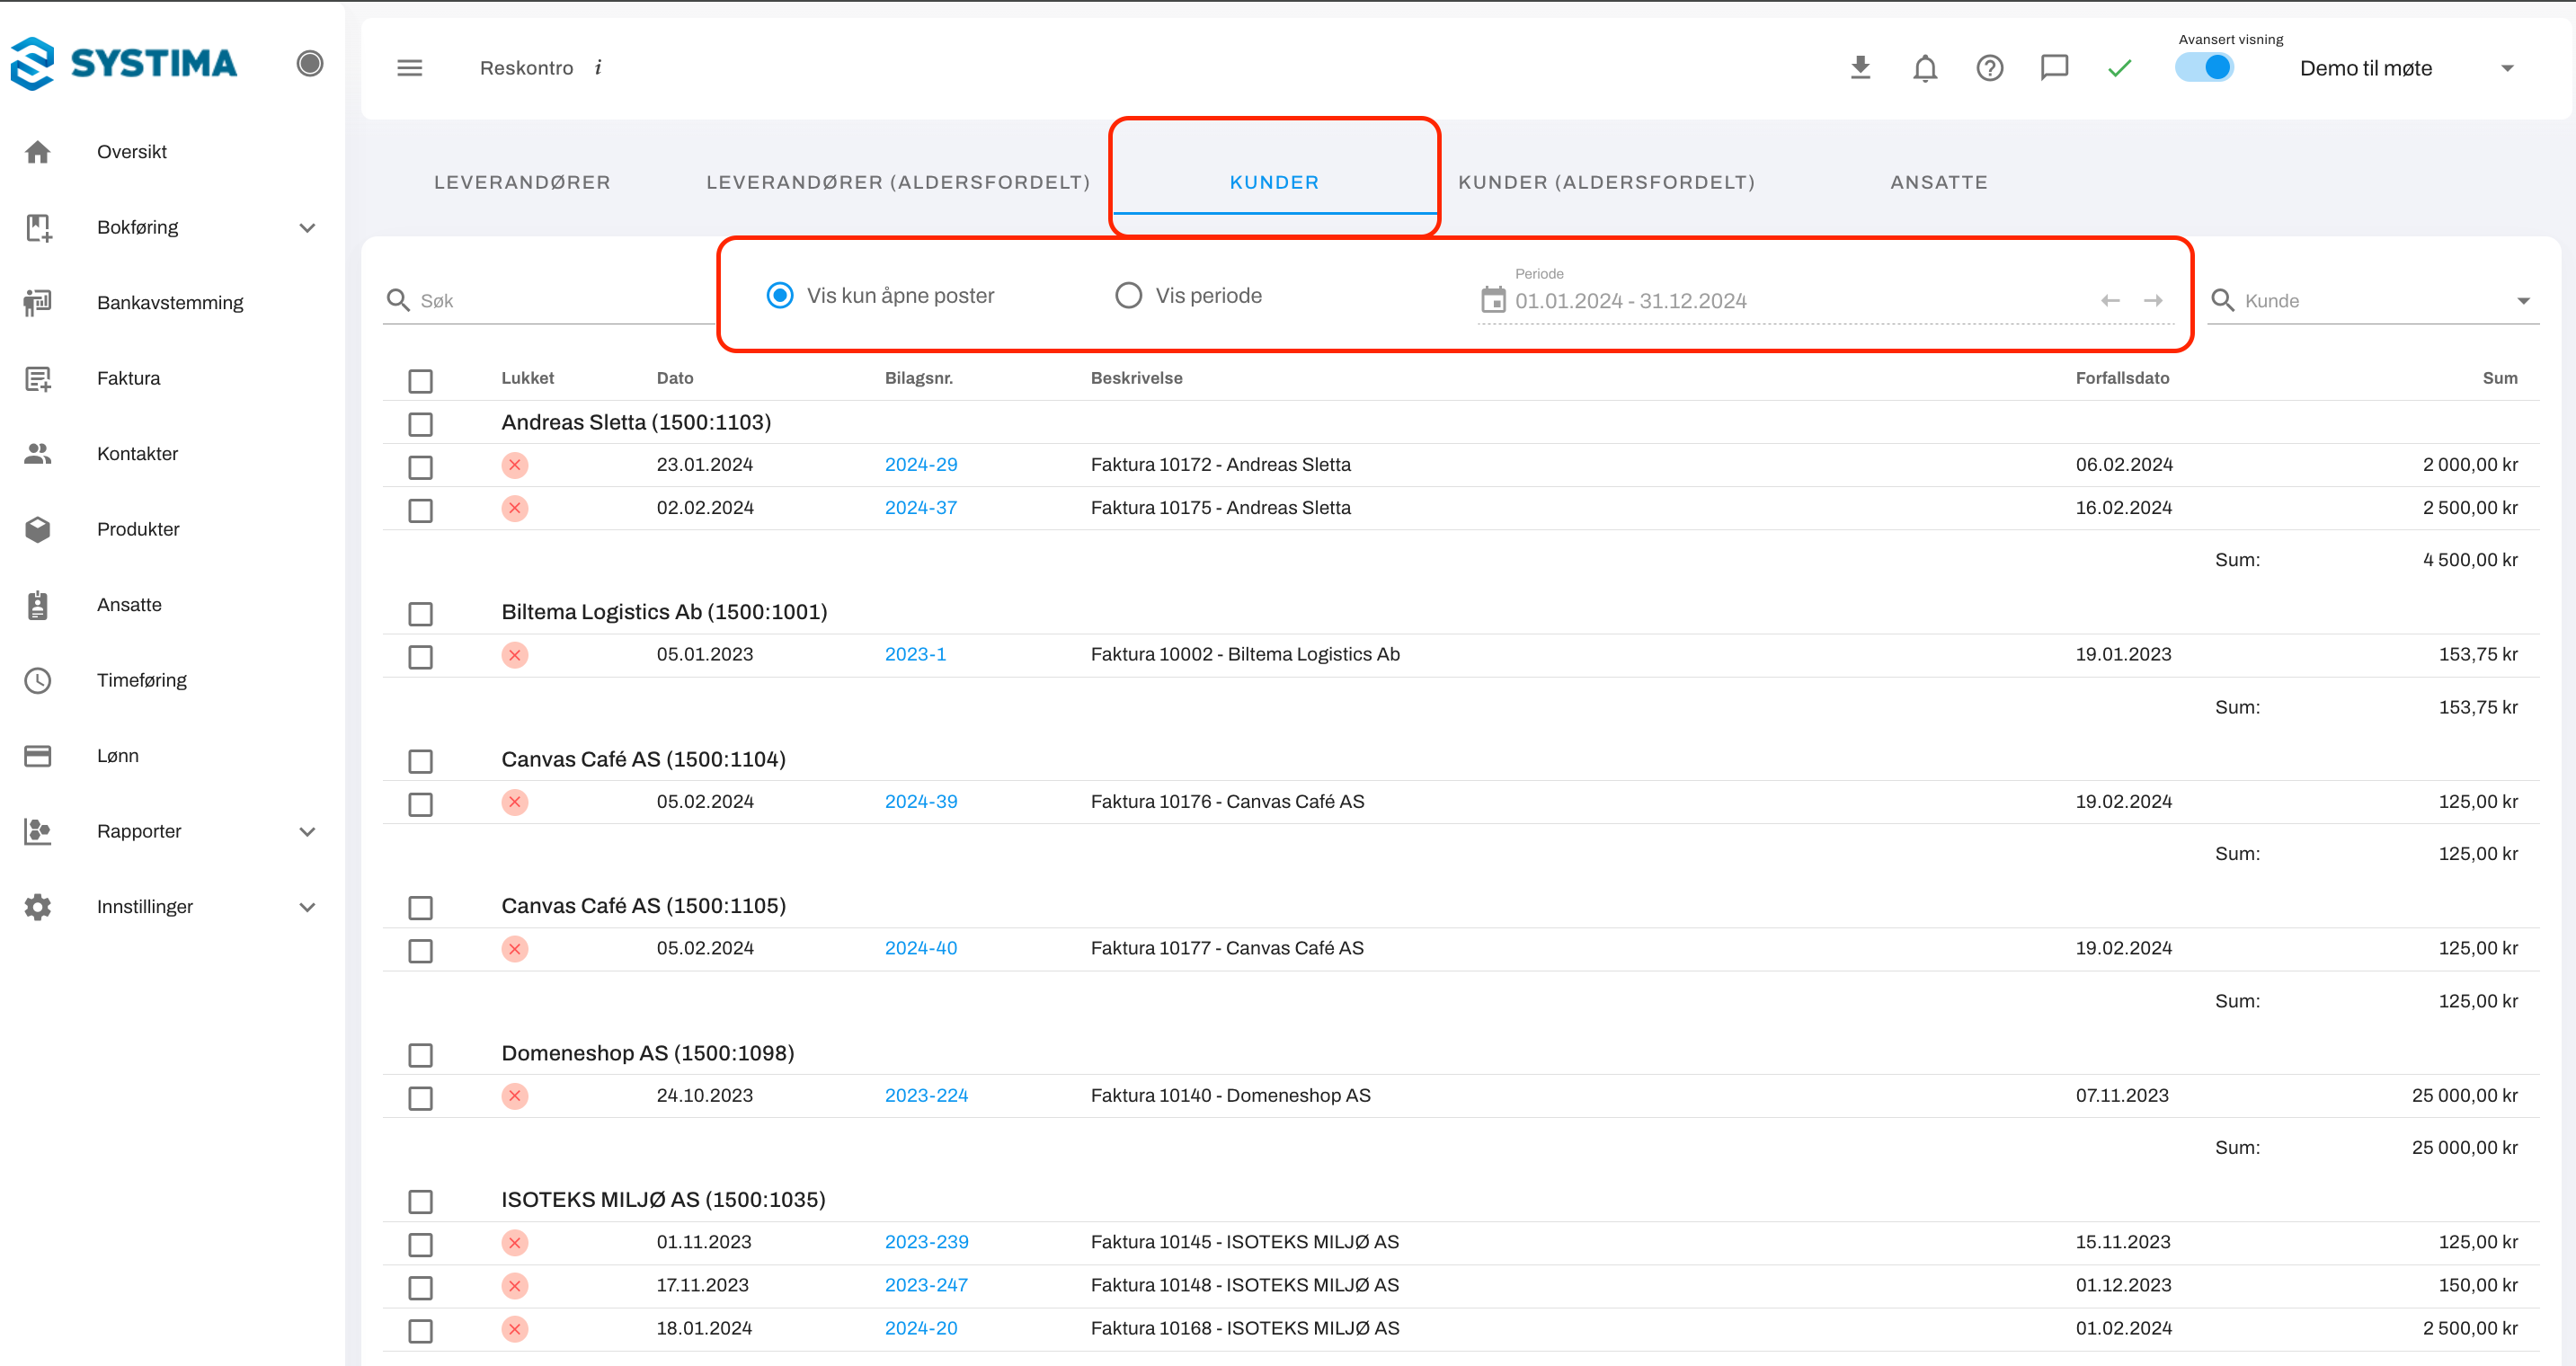Open the notifications bell

point(1925,68)
